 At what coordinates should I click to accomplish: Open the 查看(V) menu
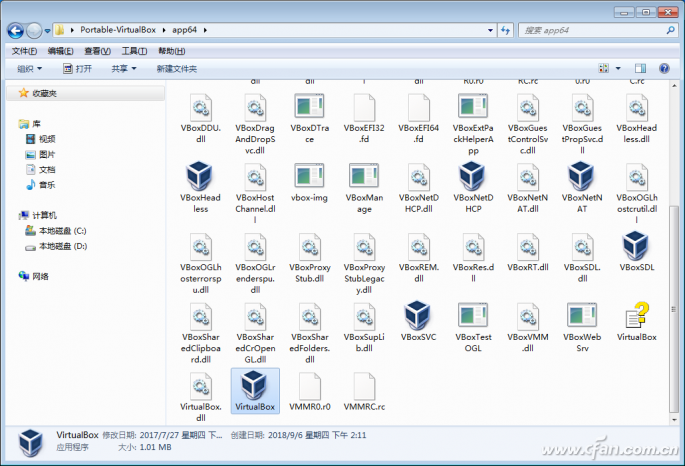pos(97,51)
